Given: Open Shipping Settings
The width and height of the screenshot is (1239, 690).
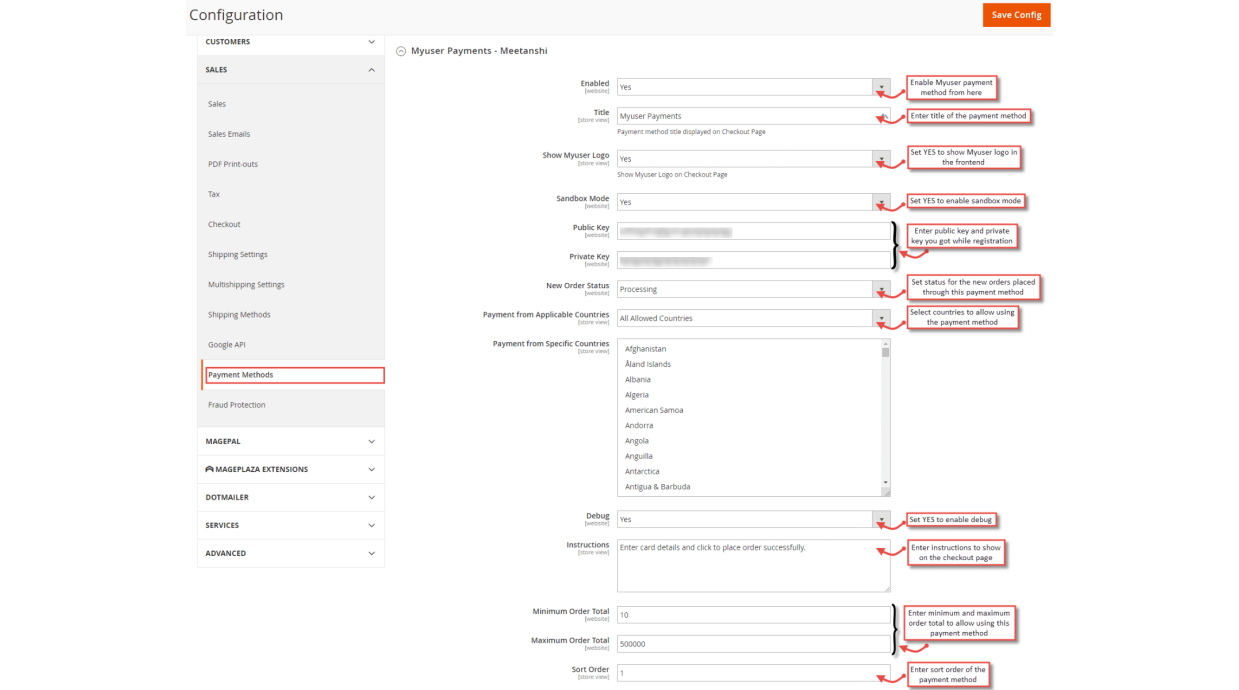Looking at the screenshot, I should pos(237,254).
